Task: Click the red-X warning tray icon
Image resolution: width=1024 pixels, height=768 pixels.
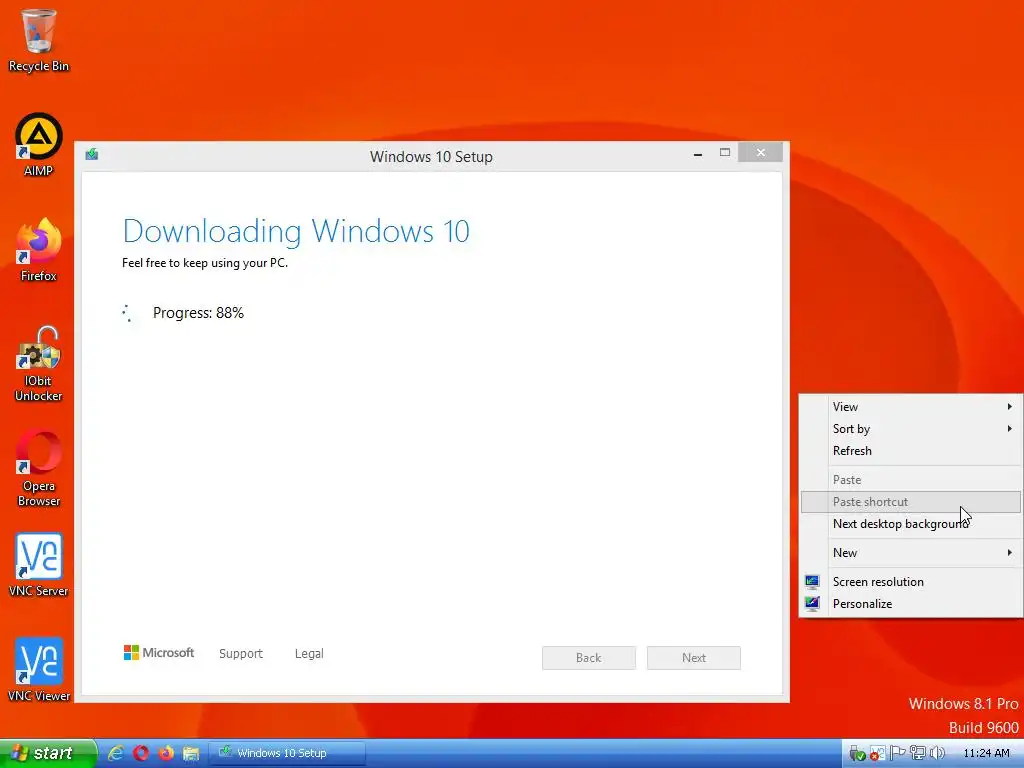Action: 876,754
